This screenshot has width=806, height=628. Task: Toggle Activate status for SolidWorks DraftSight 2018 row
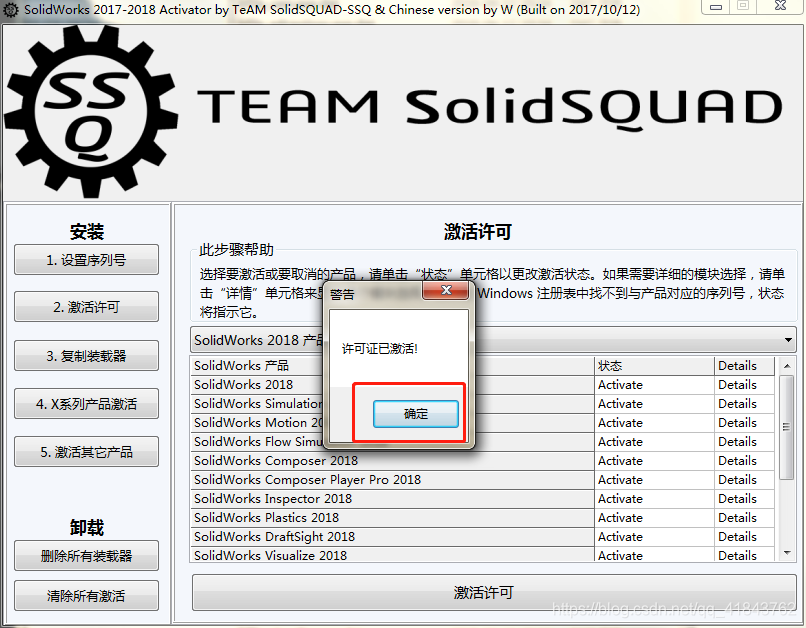(654, 537)
